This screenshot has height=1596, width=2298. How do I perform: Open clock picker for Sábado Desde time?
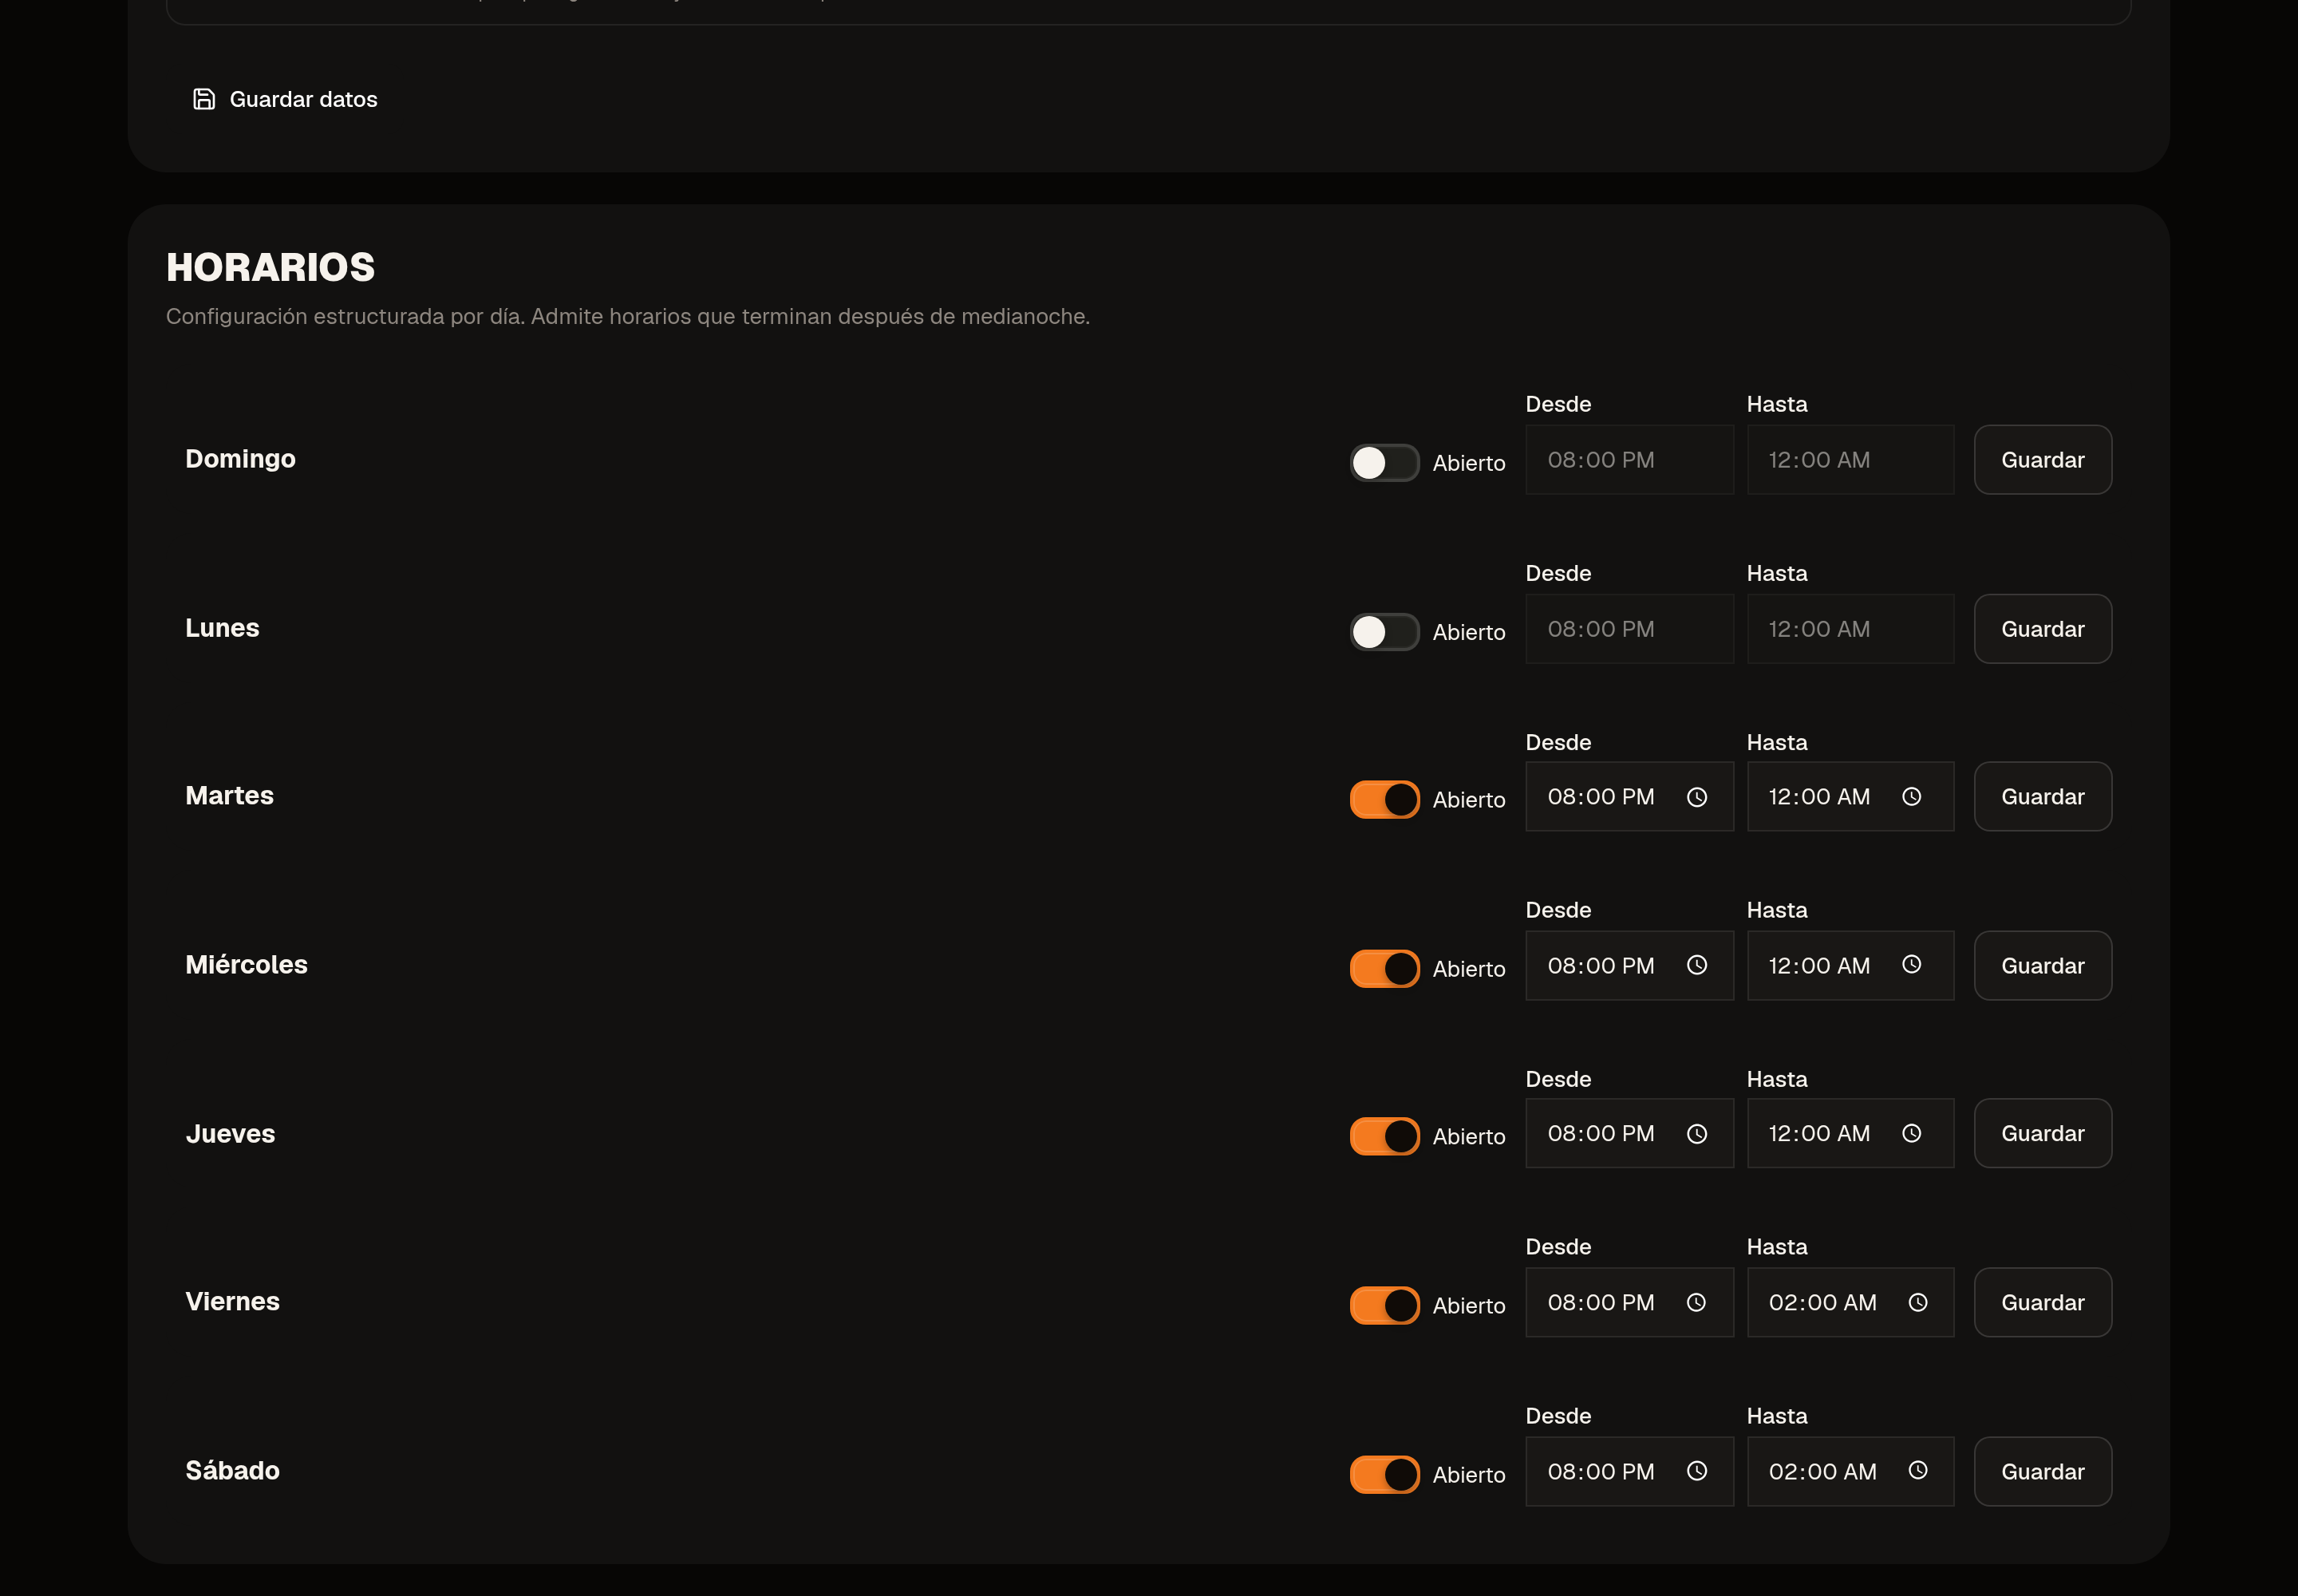1697,1471
